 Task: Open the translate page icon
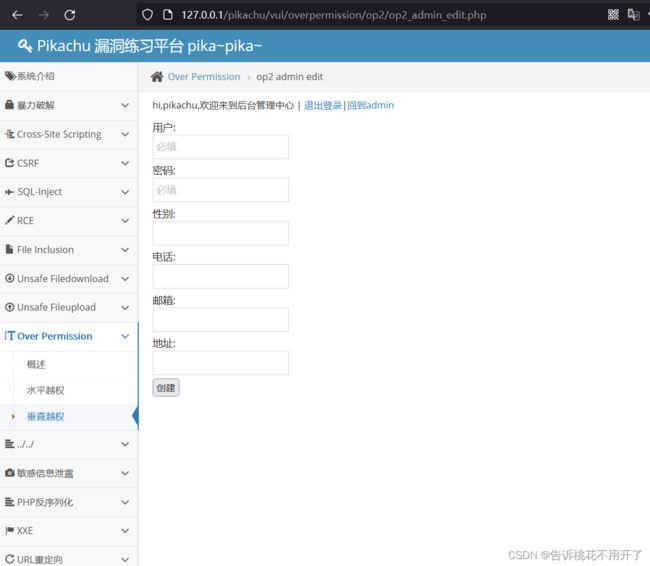[x=633, y=15]
